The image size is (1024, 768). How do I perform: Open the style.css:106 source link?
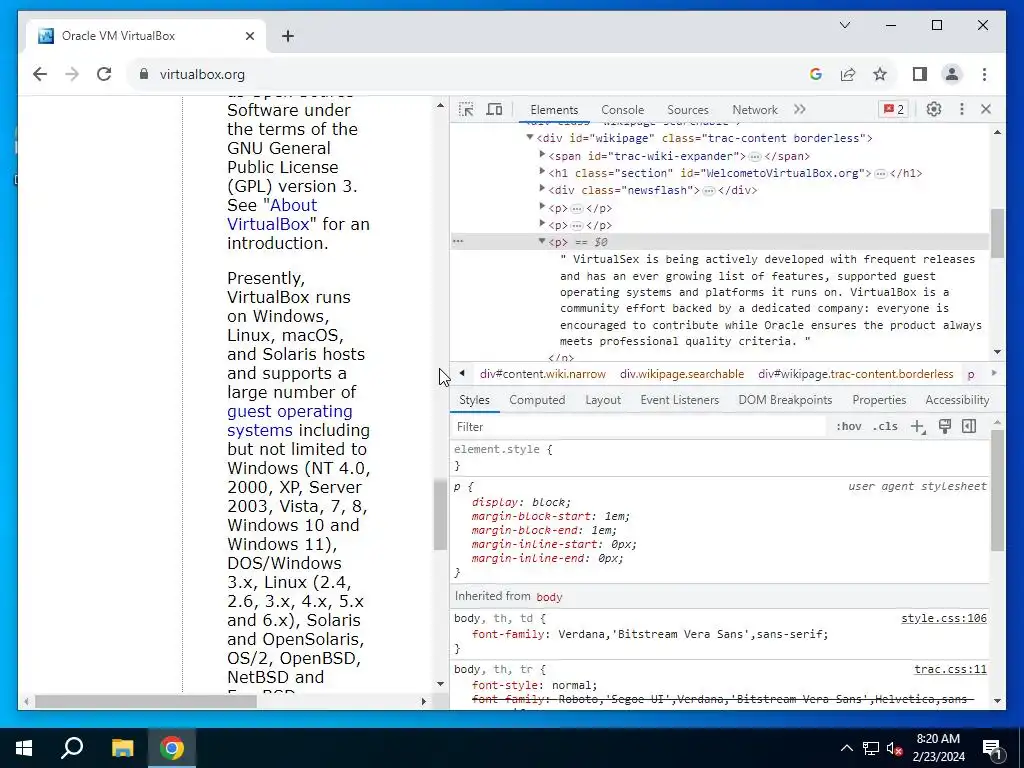point(944,618)
